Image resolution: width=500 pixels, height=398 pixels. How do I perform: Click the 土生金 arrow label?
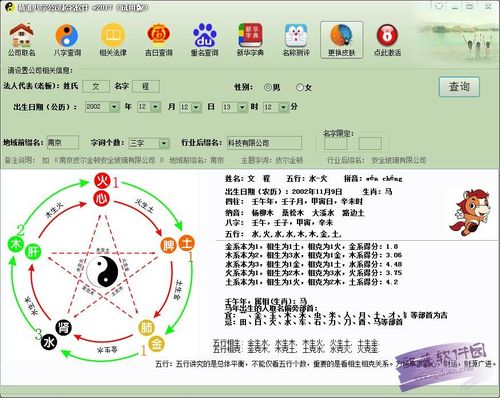179,290
